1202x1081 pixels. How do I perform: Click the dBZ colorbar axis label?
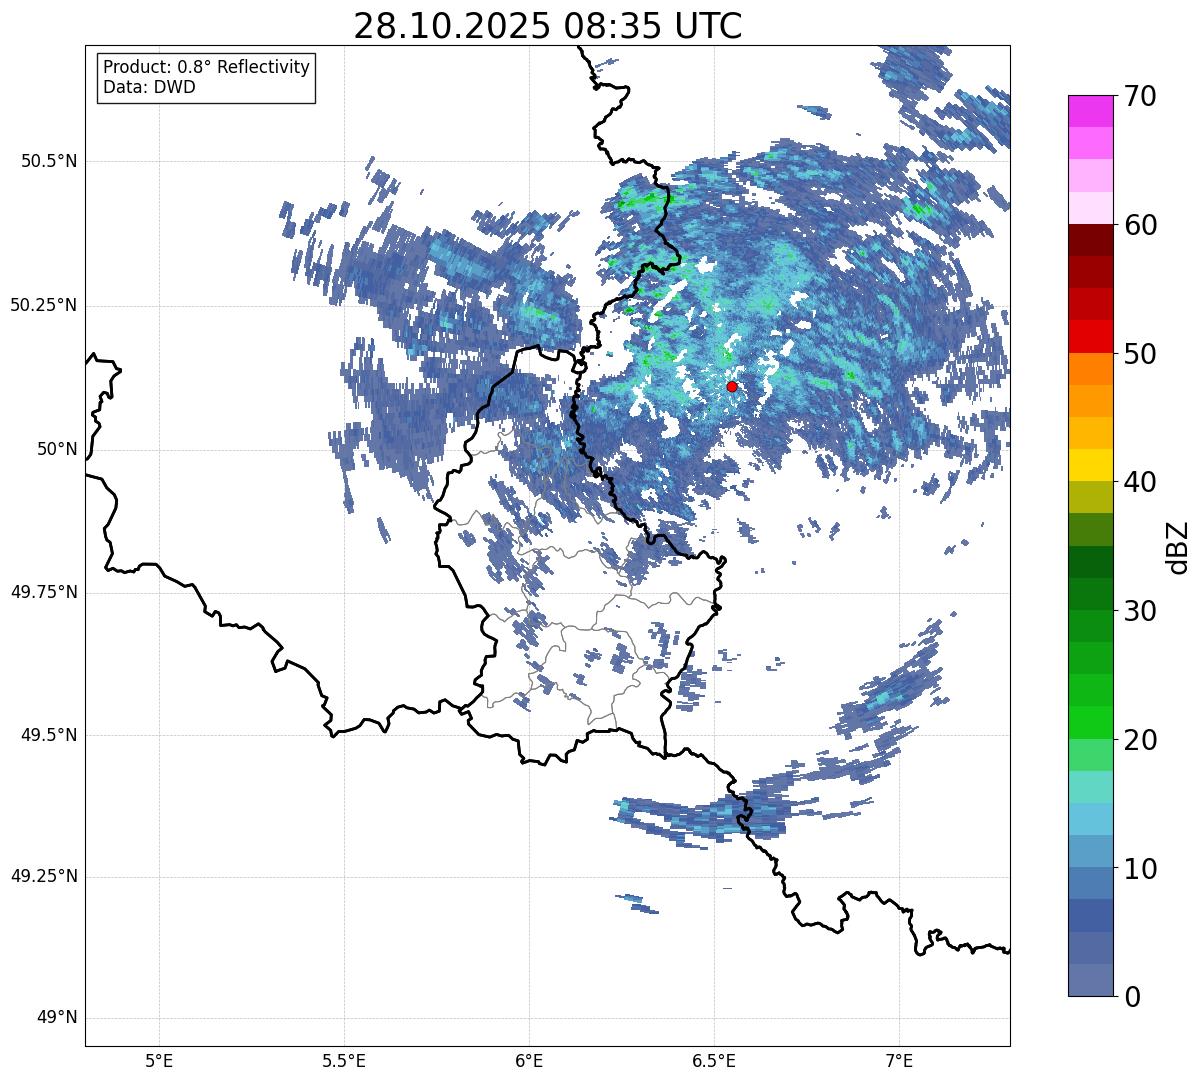tap(1178, 547)
